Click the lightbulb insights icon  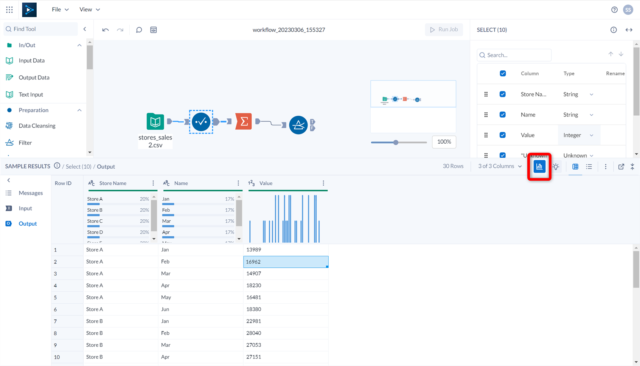coord(556,166)
